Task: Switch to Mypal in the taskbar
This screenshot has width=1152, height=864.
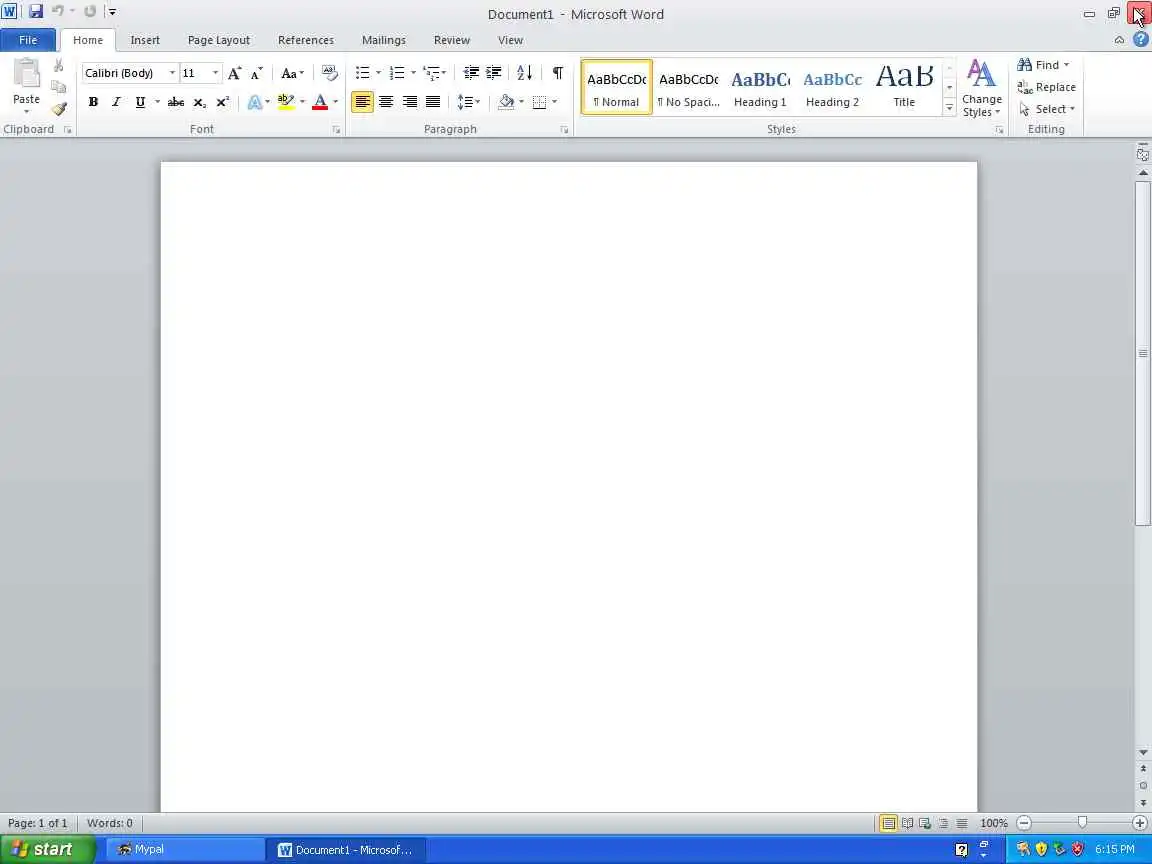Action: 185,849
